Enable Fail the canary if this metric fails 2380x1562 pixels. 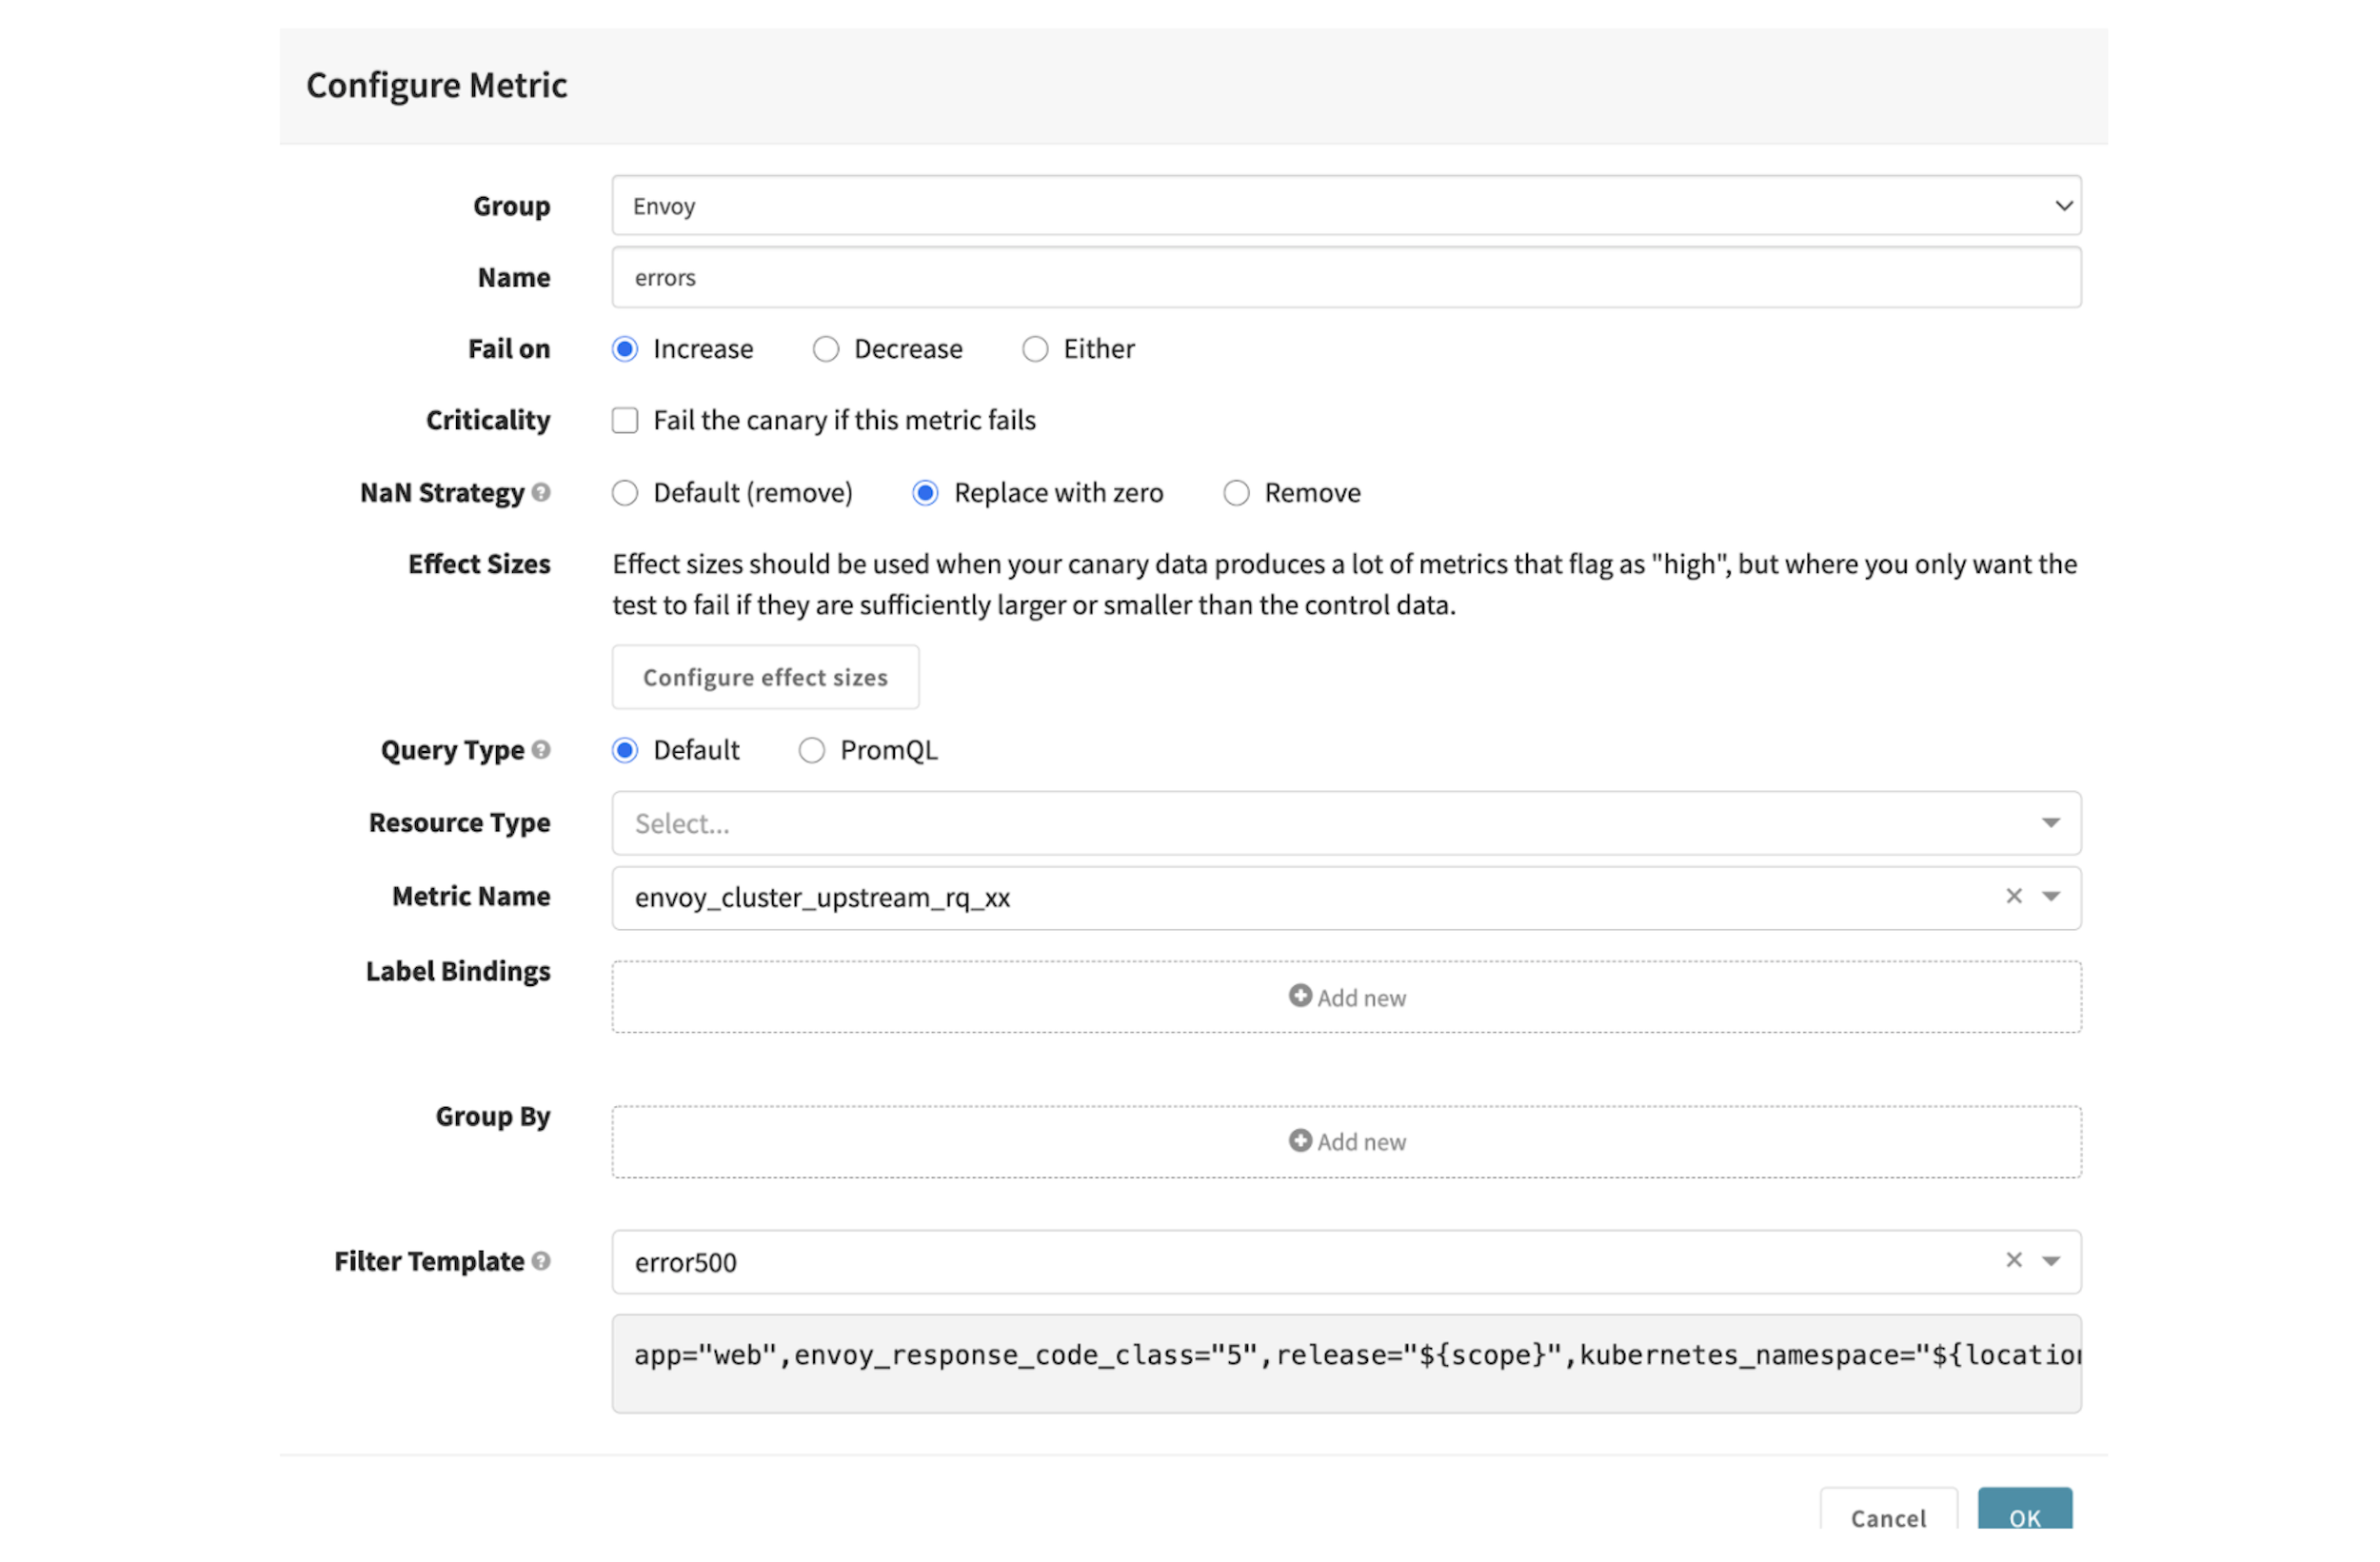coord(624,420)
